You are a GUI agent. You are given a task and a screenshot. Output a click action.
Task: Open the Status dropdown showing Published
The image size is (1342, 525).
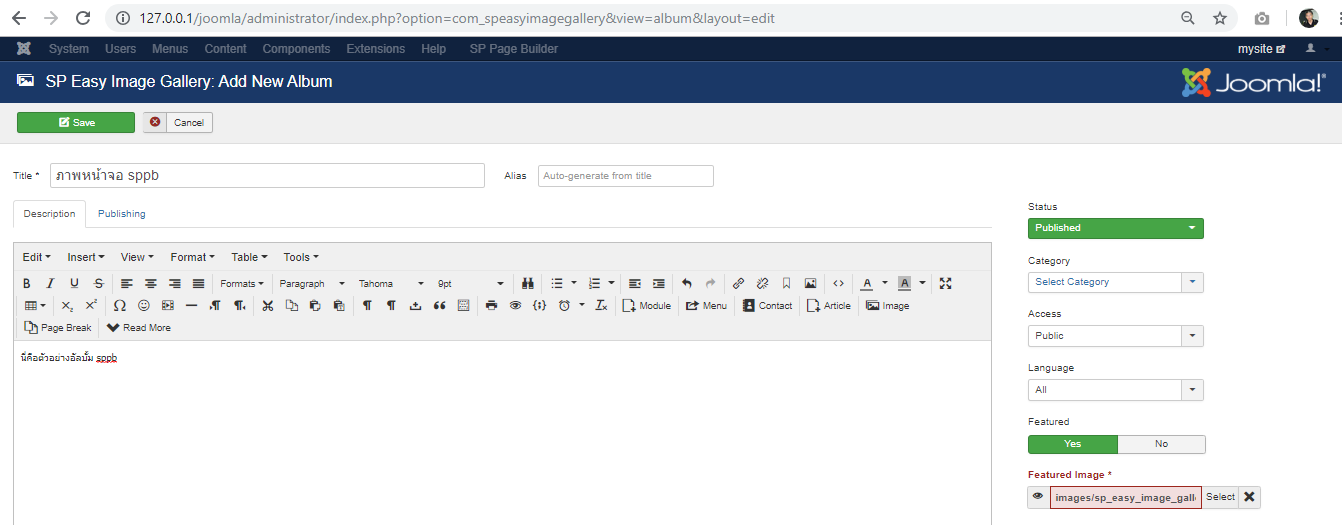pyautogui.click(x=1115, y=228)
